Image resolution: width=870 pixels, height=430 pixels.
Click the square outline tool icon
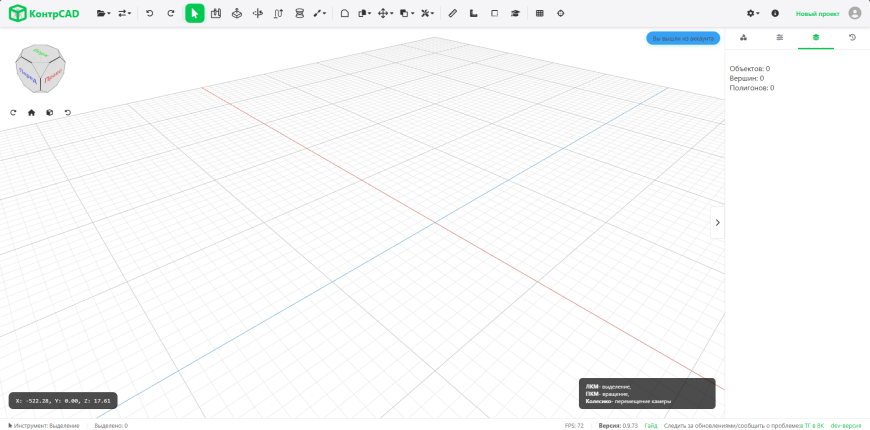[494, 13]
